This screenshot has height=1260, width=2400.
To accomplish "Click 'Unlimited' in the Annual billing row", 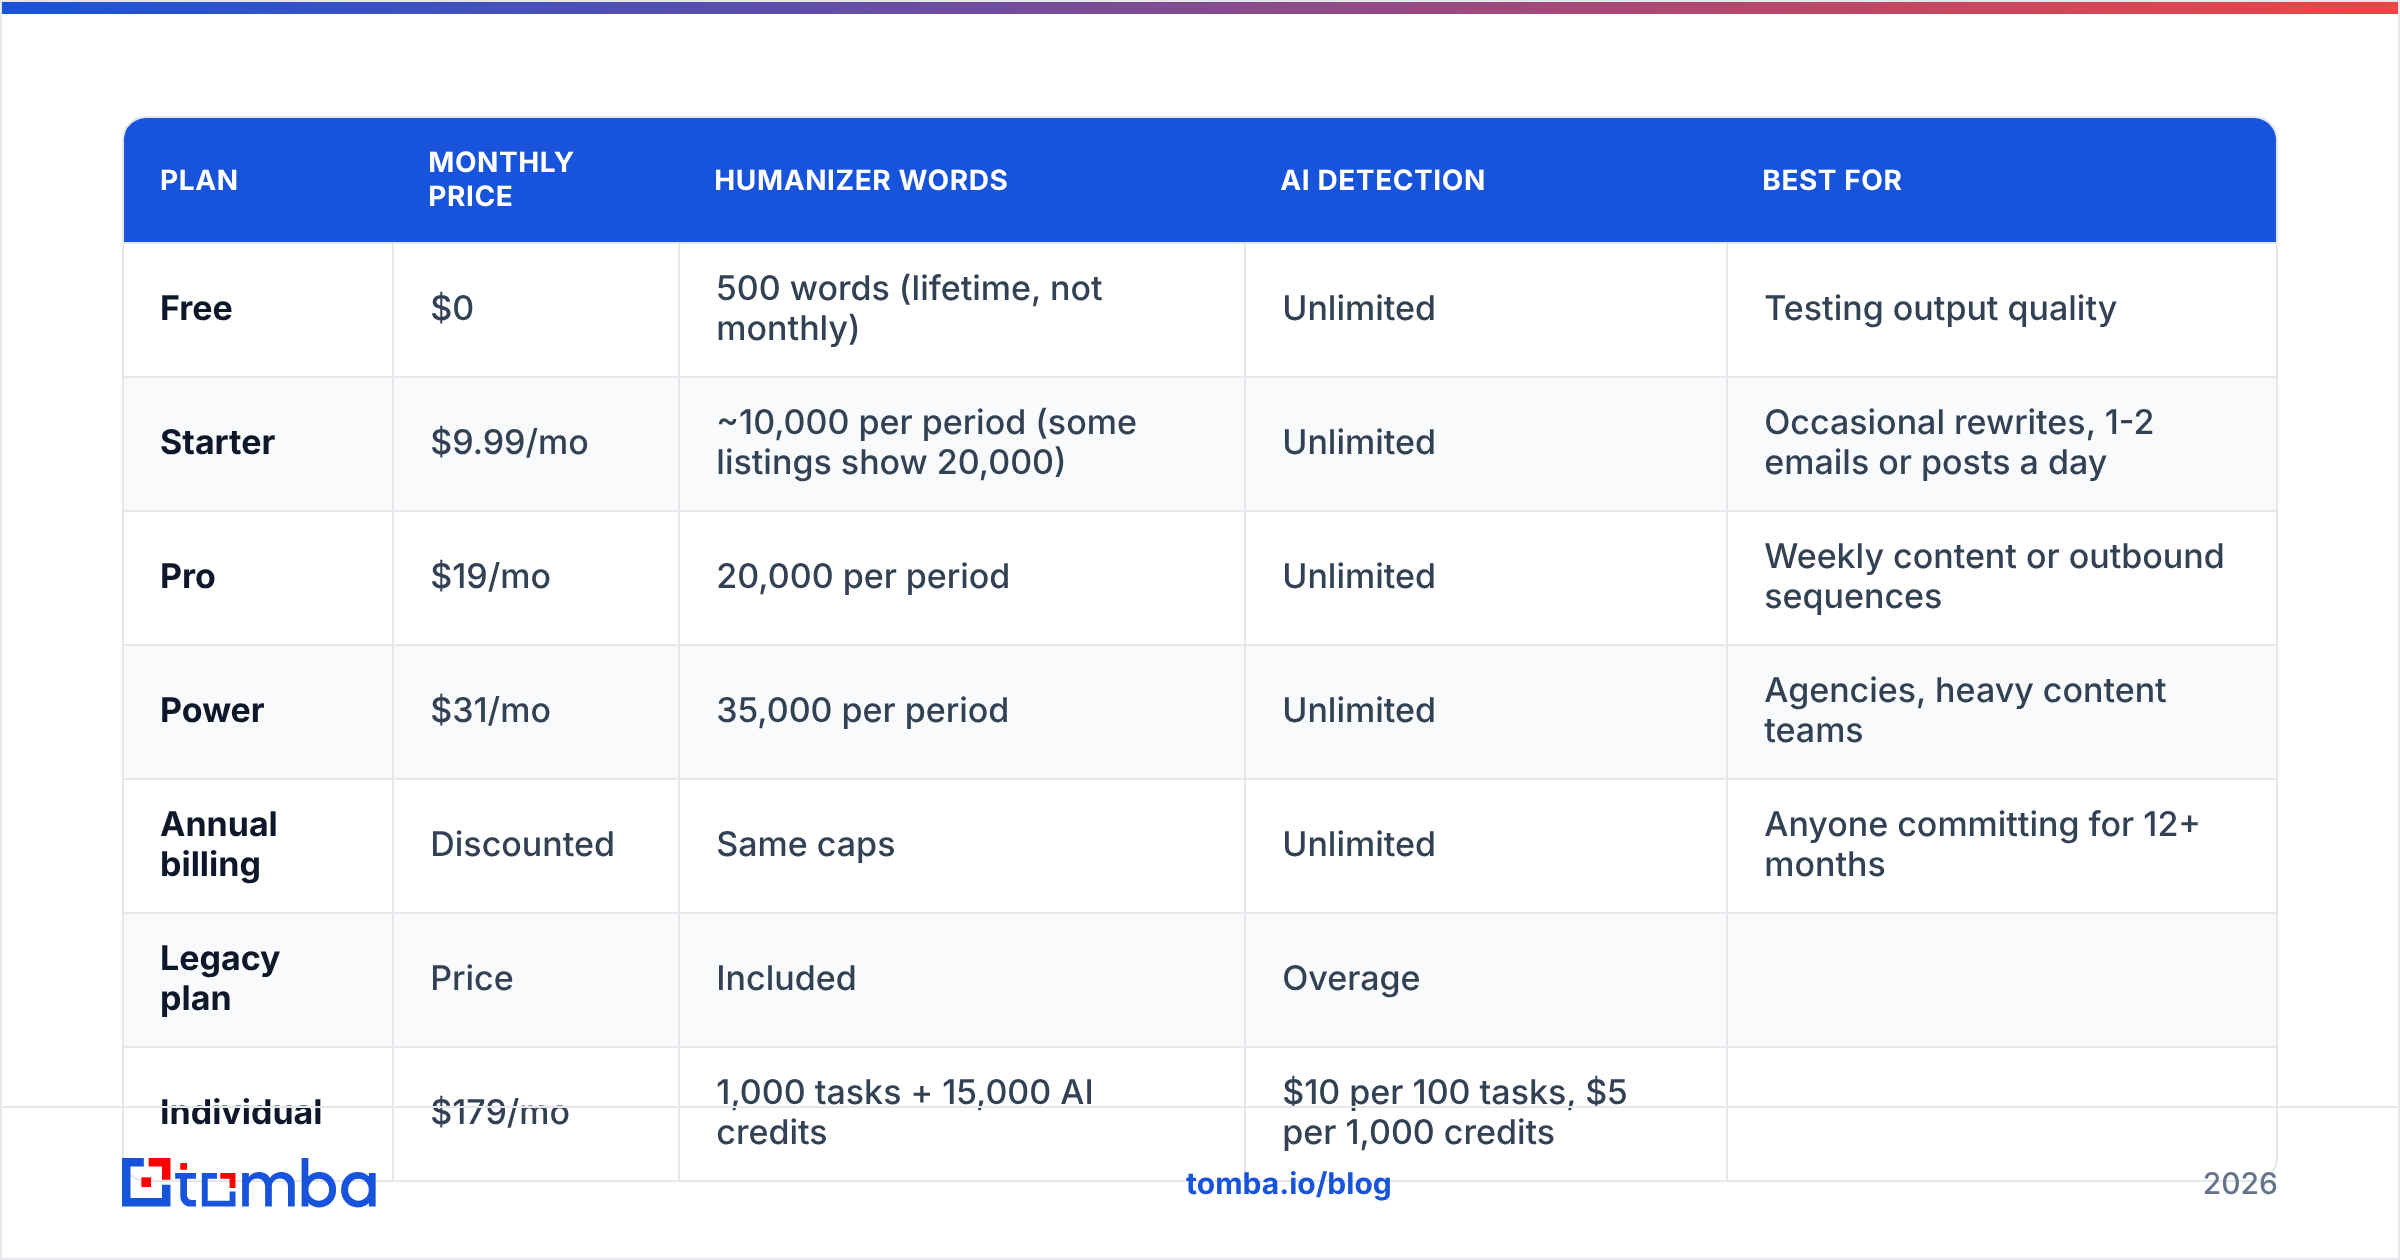I will coord(1359,844).
